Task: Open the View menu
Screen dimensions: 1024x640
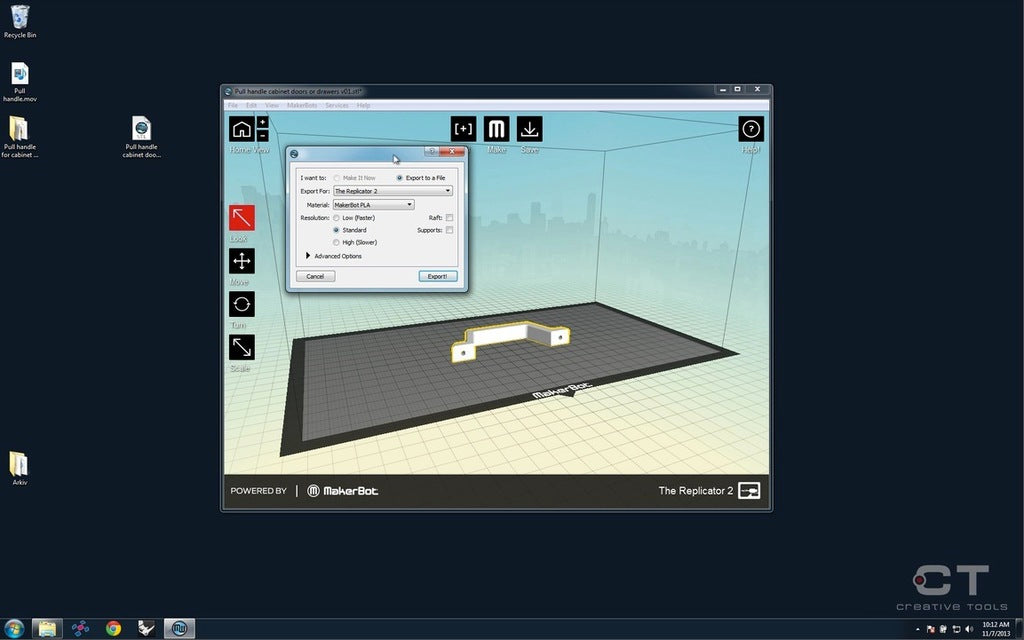Action: click(x=272, y=105)
